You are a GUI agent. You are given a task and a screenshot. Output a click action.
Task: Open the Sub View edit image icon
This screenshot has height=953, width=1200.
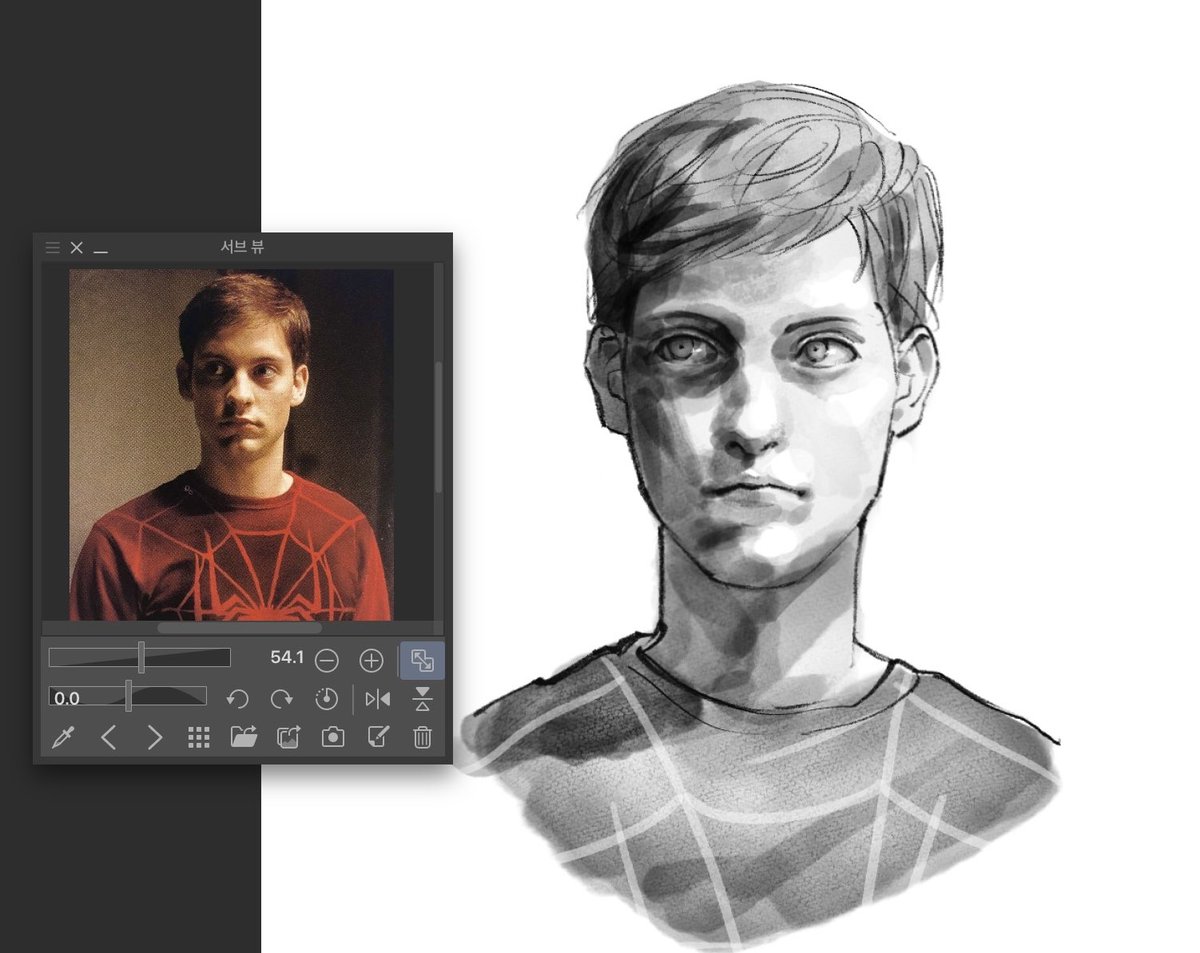click(x=378, y=738)
